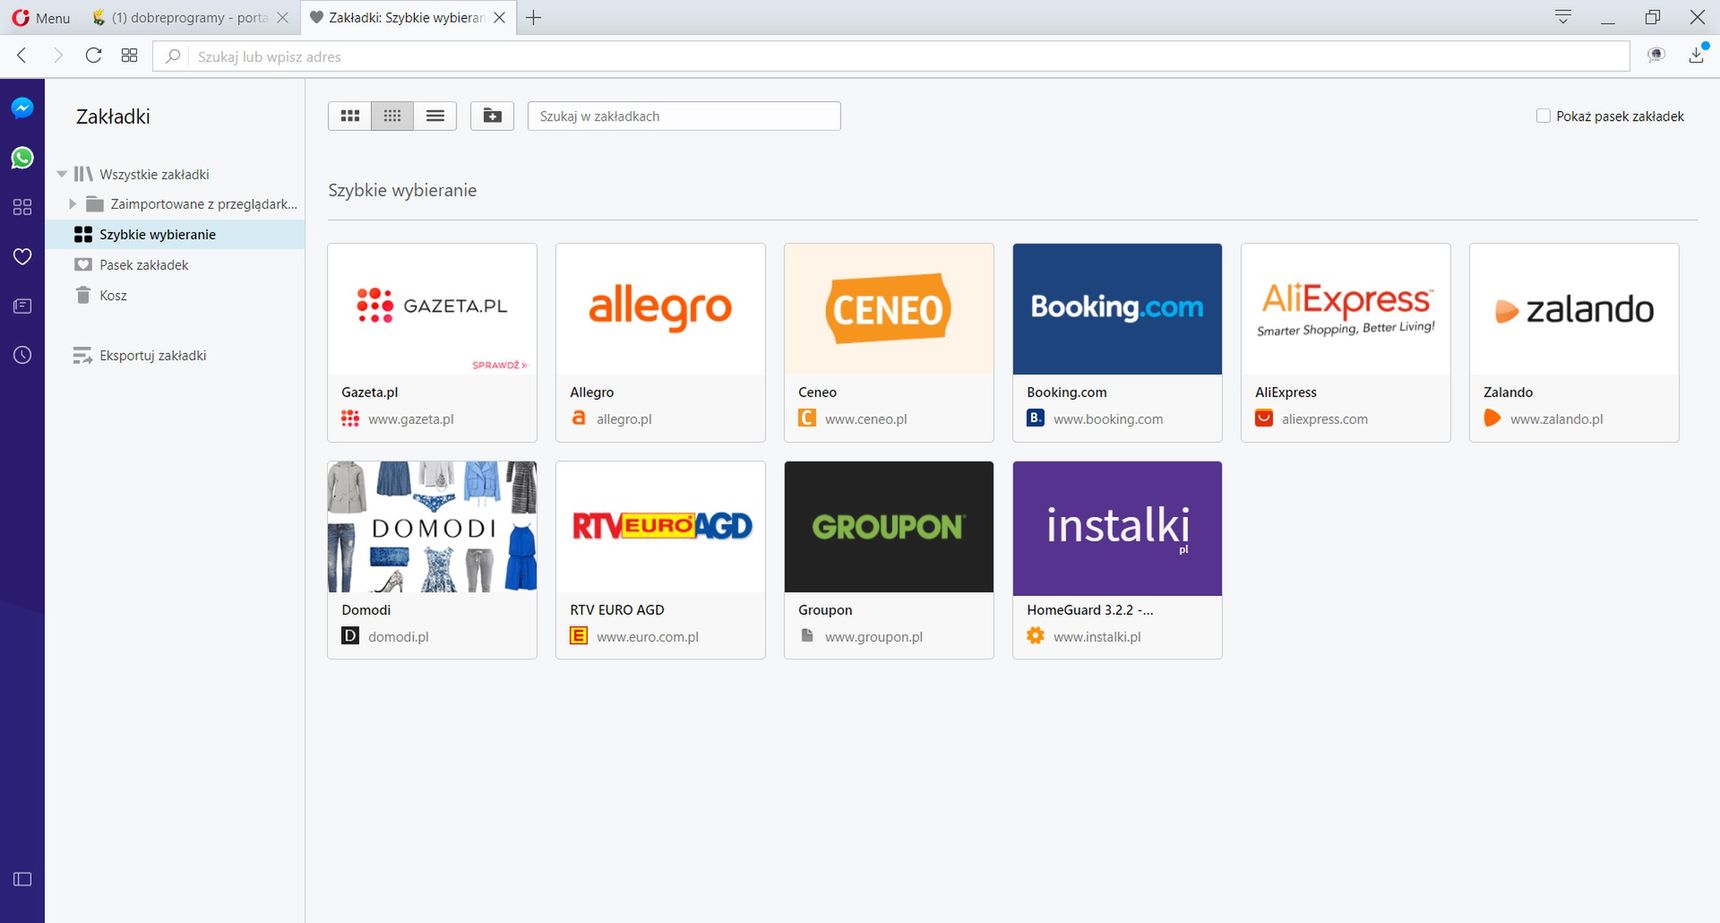Click the www.gazeta.pl address text
The height and width of the screenshot is (923, 1720).
411,419
